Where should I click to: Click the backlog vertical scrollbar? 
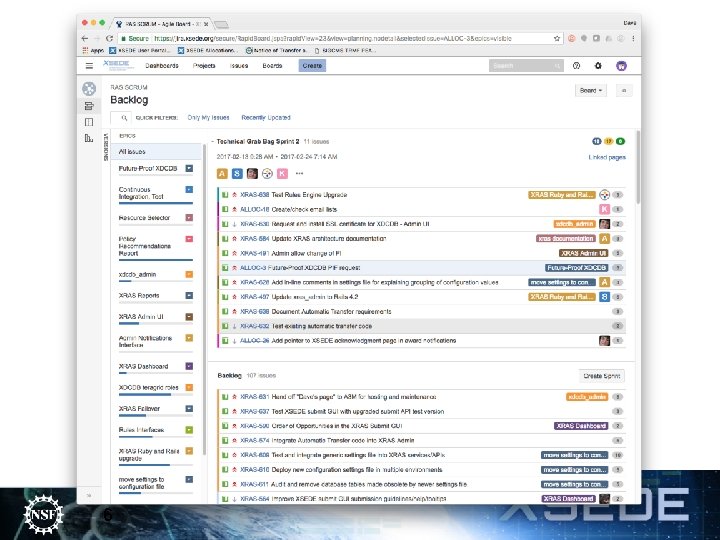[x=638, y=168]
